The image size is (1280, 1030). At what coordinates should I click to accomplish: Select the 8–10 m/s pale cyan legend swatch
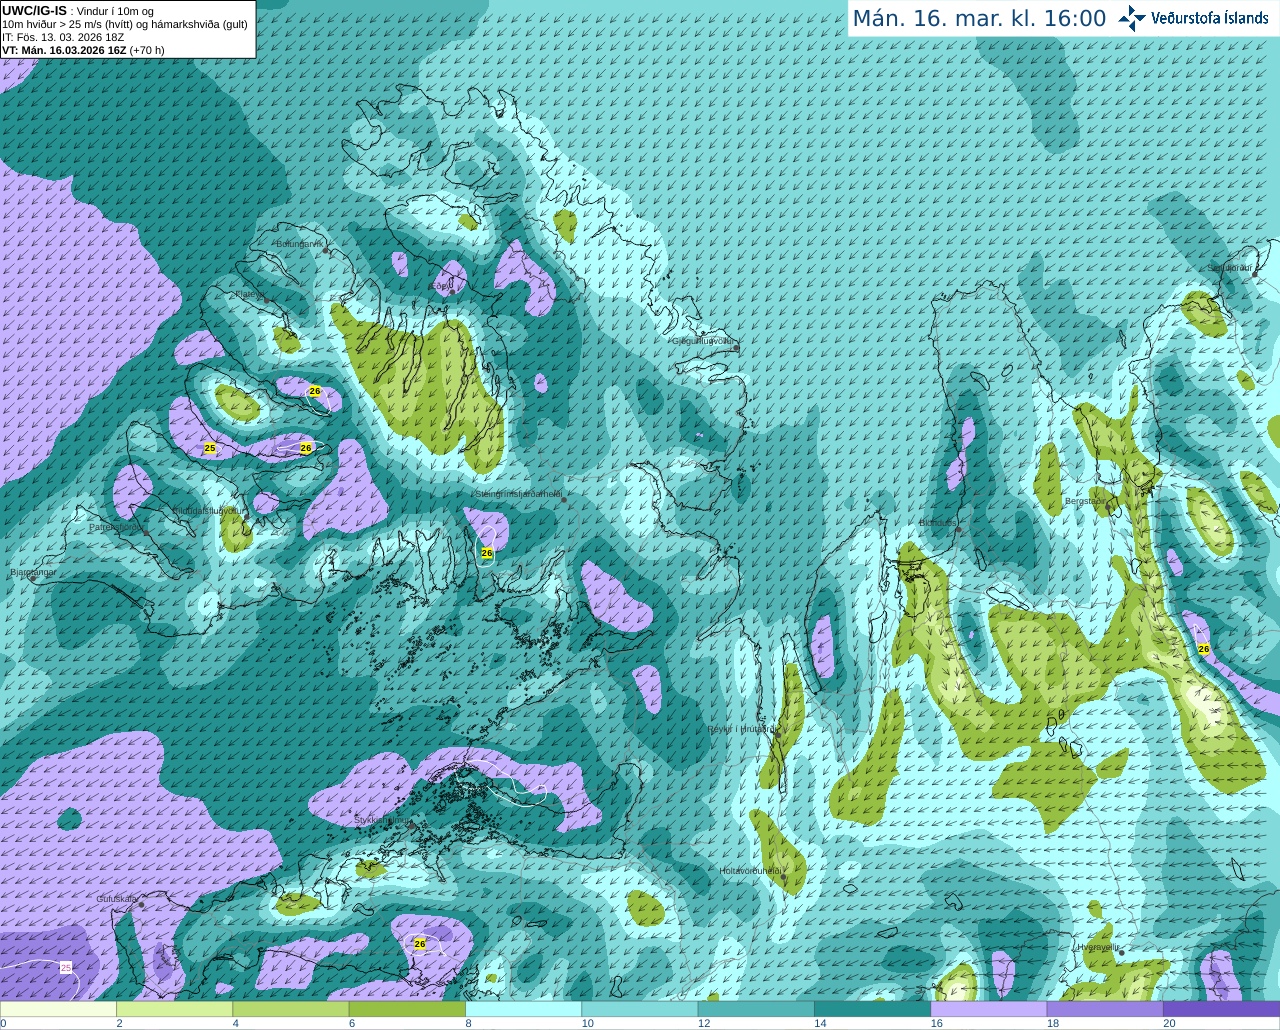[523, 1009]
